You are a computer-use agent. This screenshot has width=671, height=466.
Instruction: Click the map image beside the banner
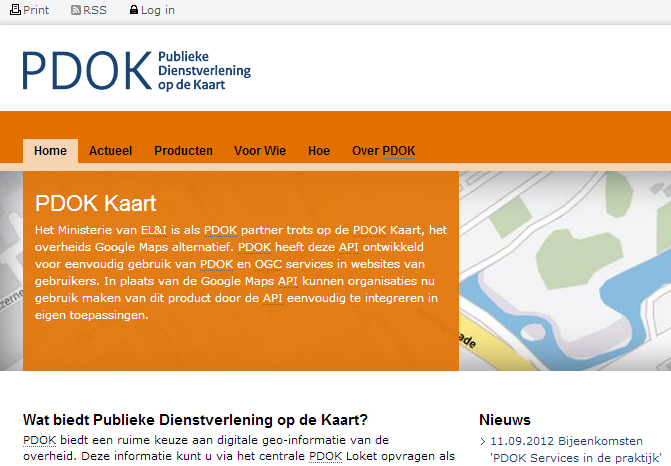[565, 271]
